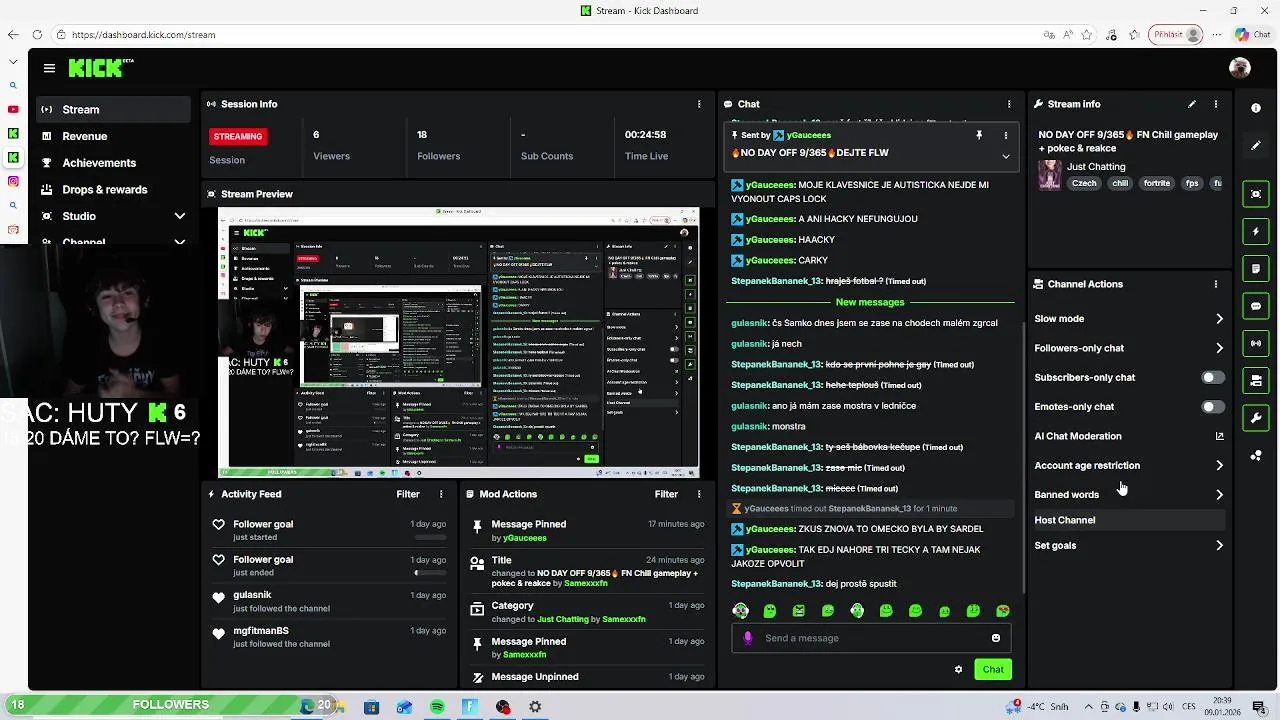Screen dimensions: 1280x720
Task: Click the wrench icon in right sidebar
Action: pyautogui.click(x=1256, y=417)
